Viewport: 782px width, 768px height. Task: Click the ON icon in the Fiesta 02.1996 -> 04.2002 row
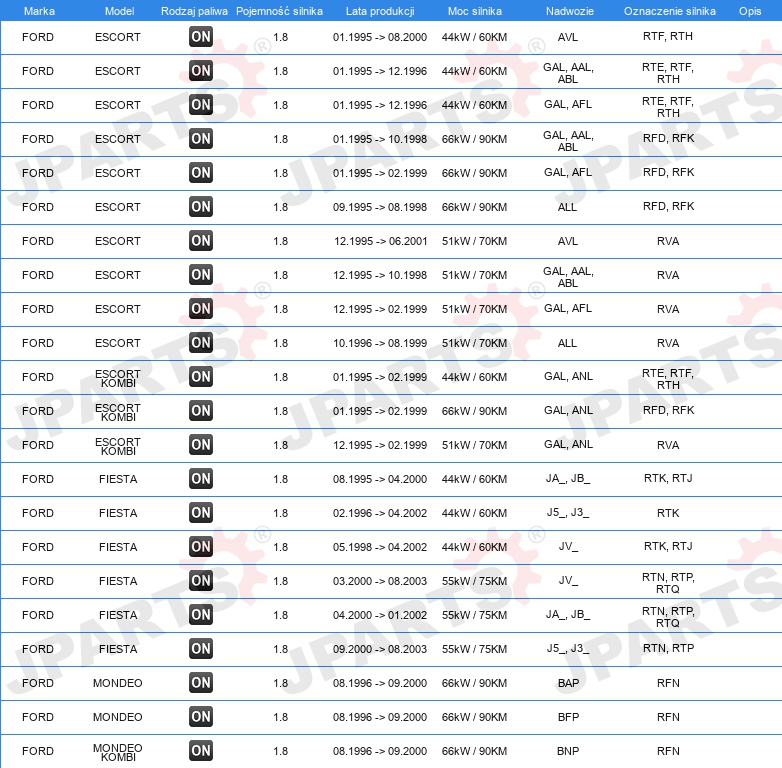click(201, 512)
